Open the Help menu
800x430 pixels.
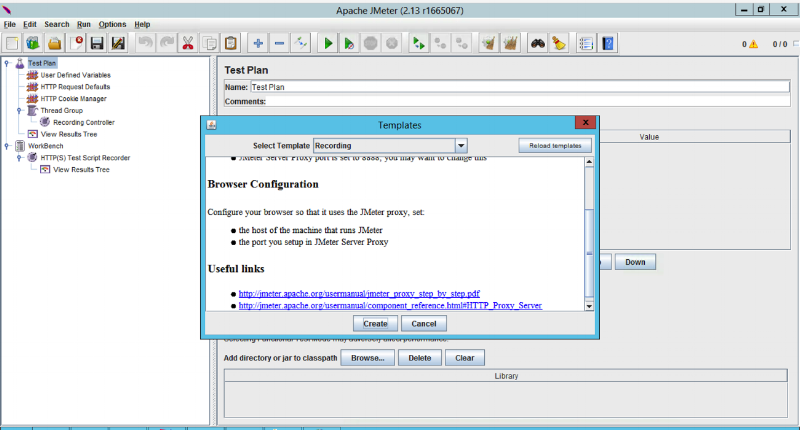142,24
